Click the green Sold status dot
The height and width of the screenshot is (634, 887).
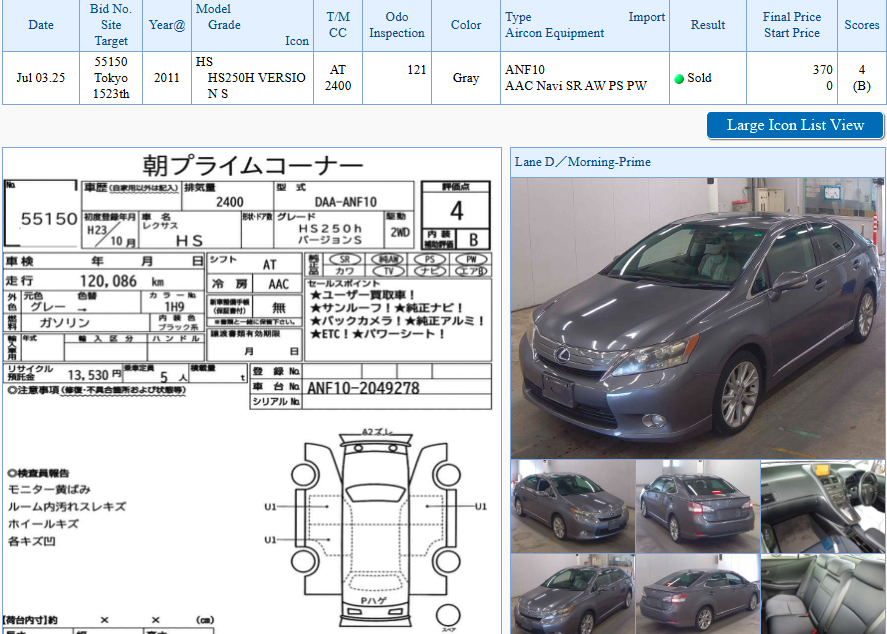[x=679, y=79]
